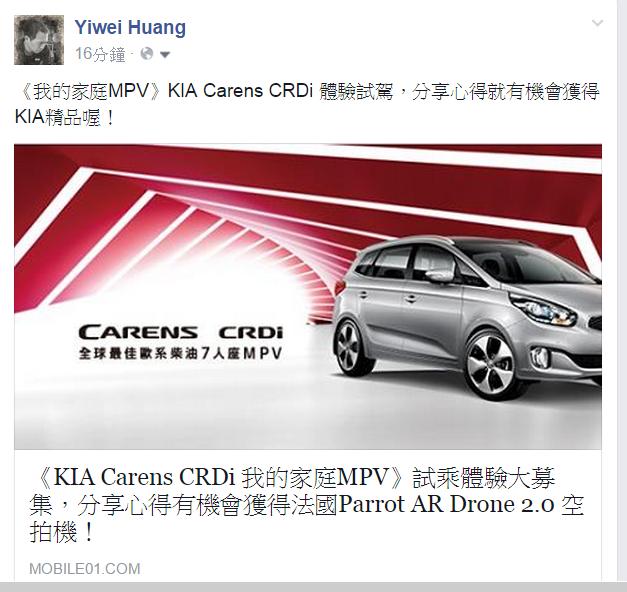Viewport: 627px width, 592px height.
Task: Click the globe public-privacy icon
Action: (x=147, y=54)
